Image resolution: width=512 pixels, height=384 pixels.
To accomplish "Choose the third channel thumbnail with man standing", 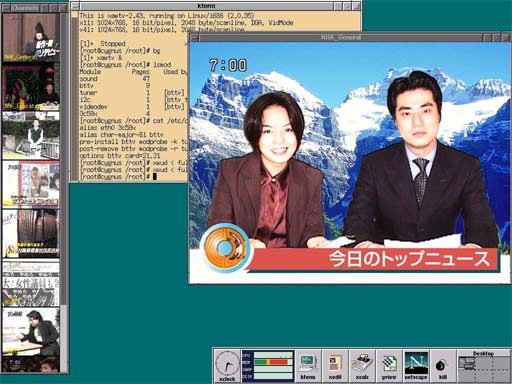I will 31,136.
